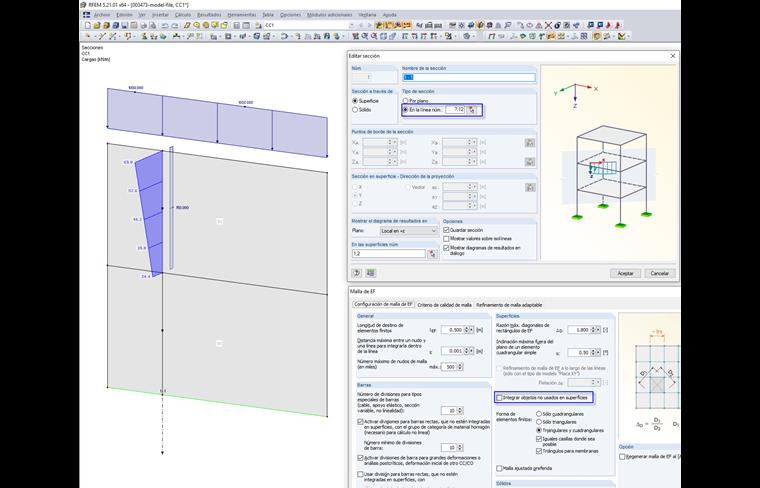The image size is (760, 488).
Task: Toggle 'Mostrar diagramas de resultados en diálogo'
Action: click(446, 248)
